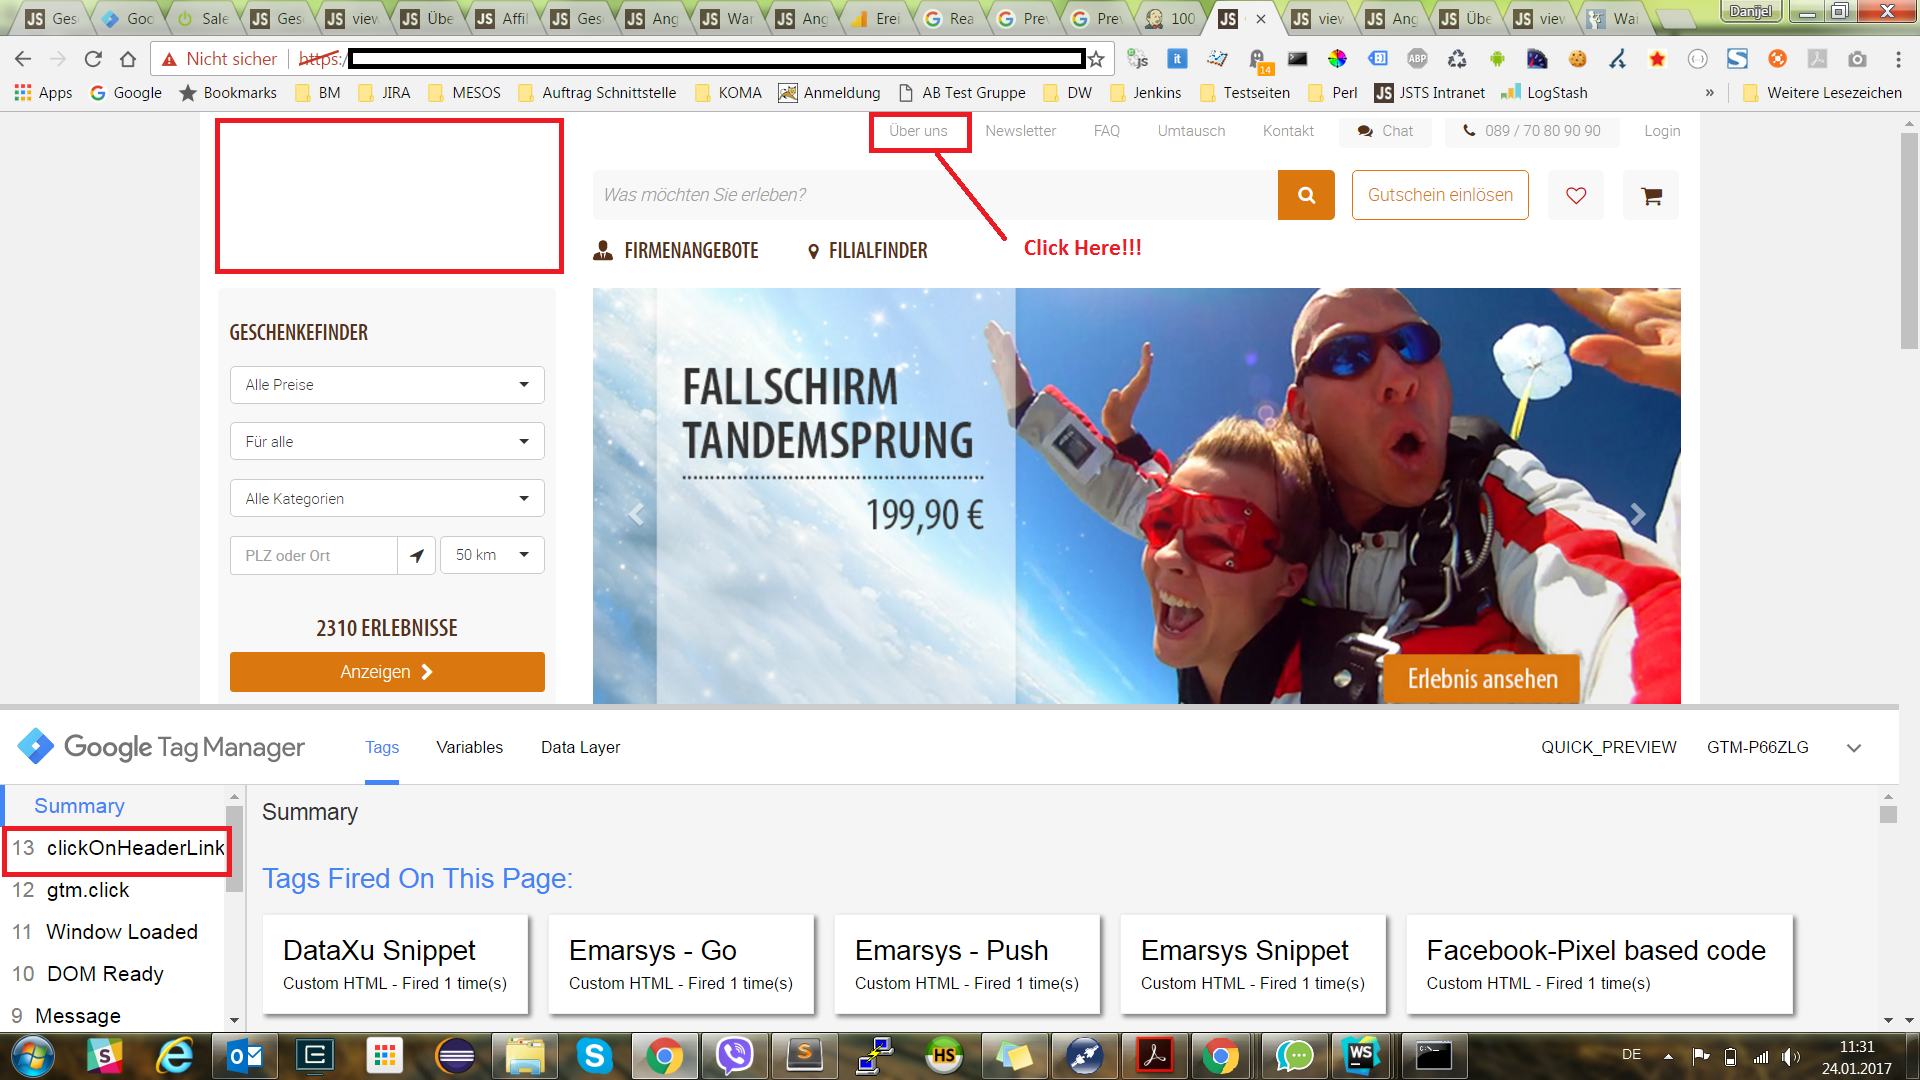Open the shopping cart icon
Screen dimensions: 1920x1080
click(x=1651, y=195)
